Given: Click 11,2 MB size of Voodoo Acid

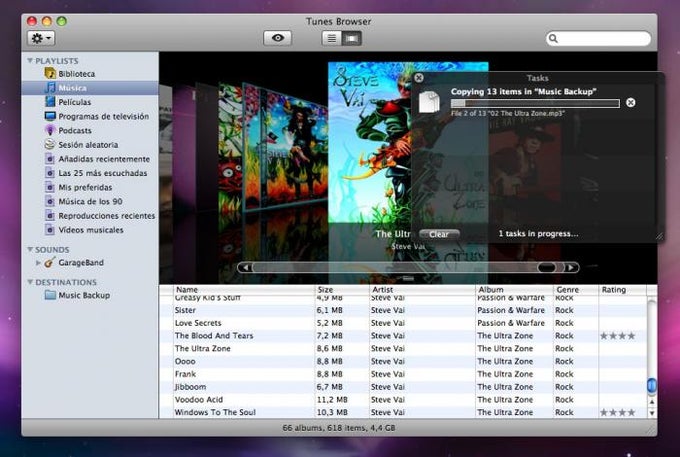Looking at the screenshot, I should tap(332, 399).
